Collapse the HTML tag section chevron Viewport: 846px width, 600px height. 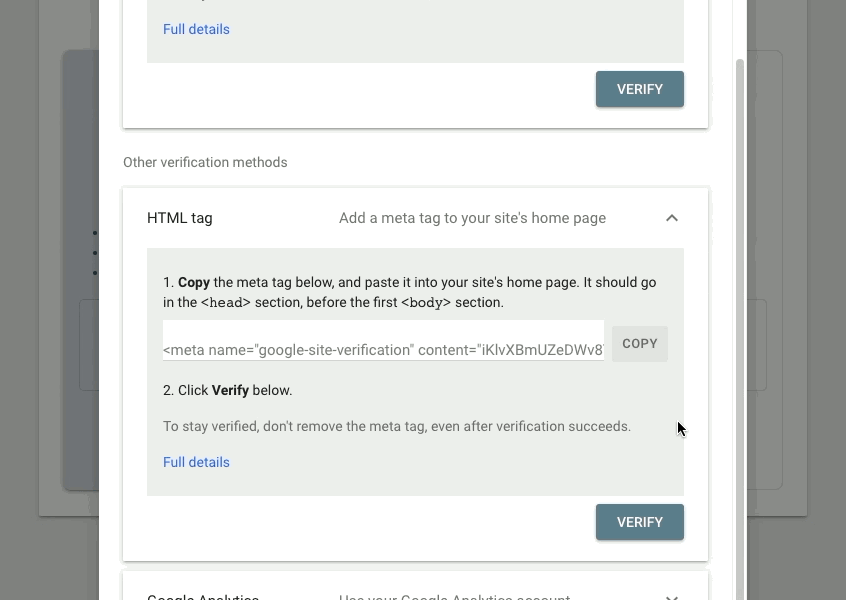[672, 218]
